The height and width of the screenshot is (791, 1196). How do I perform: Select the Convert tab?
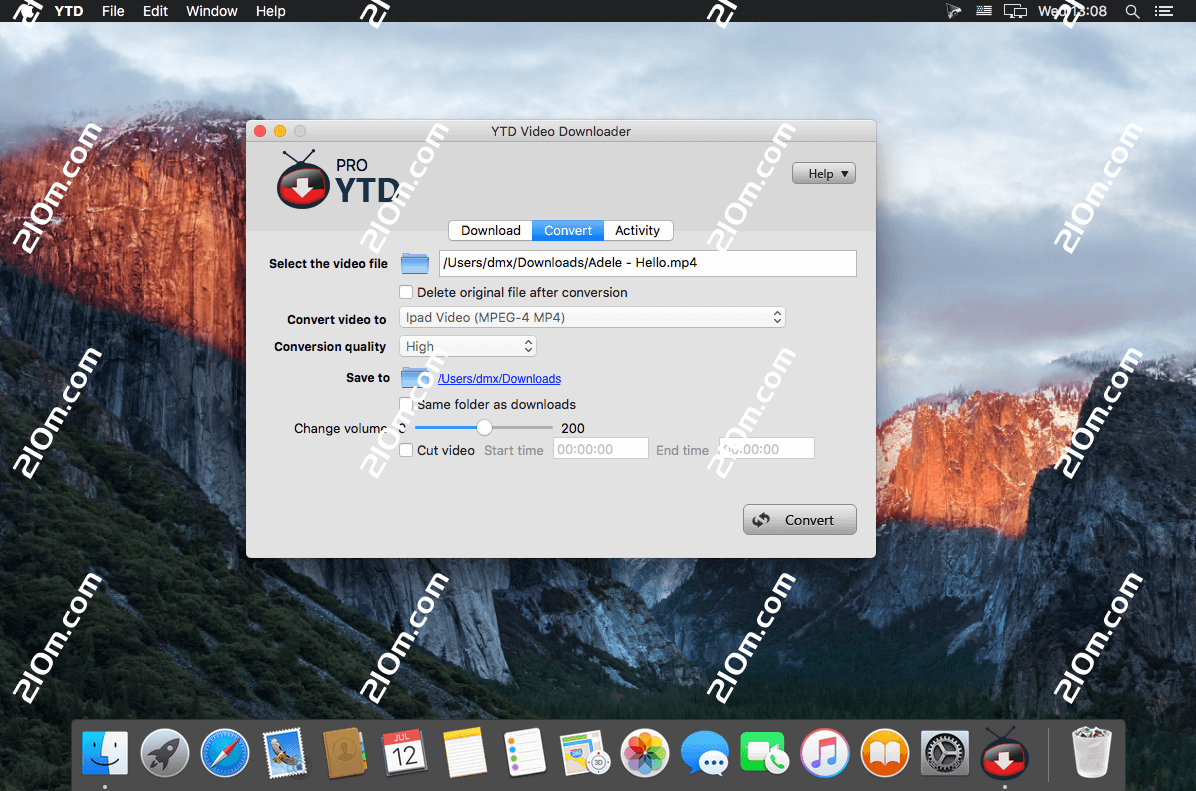pos(567,230)
